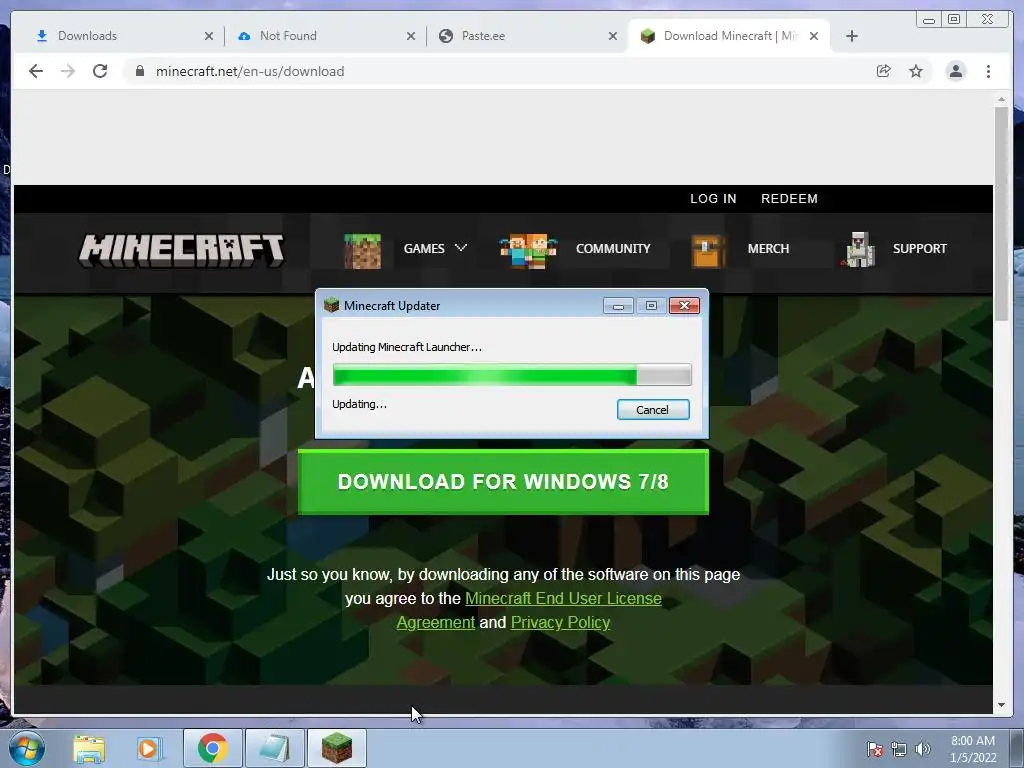1024x768 pixels.
Task: Close the Downloads tab
Action: [x=209, y=36]
